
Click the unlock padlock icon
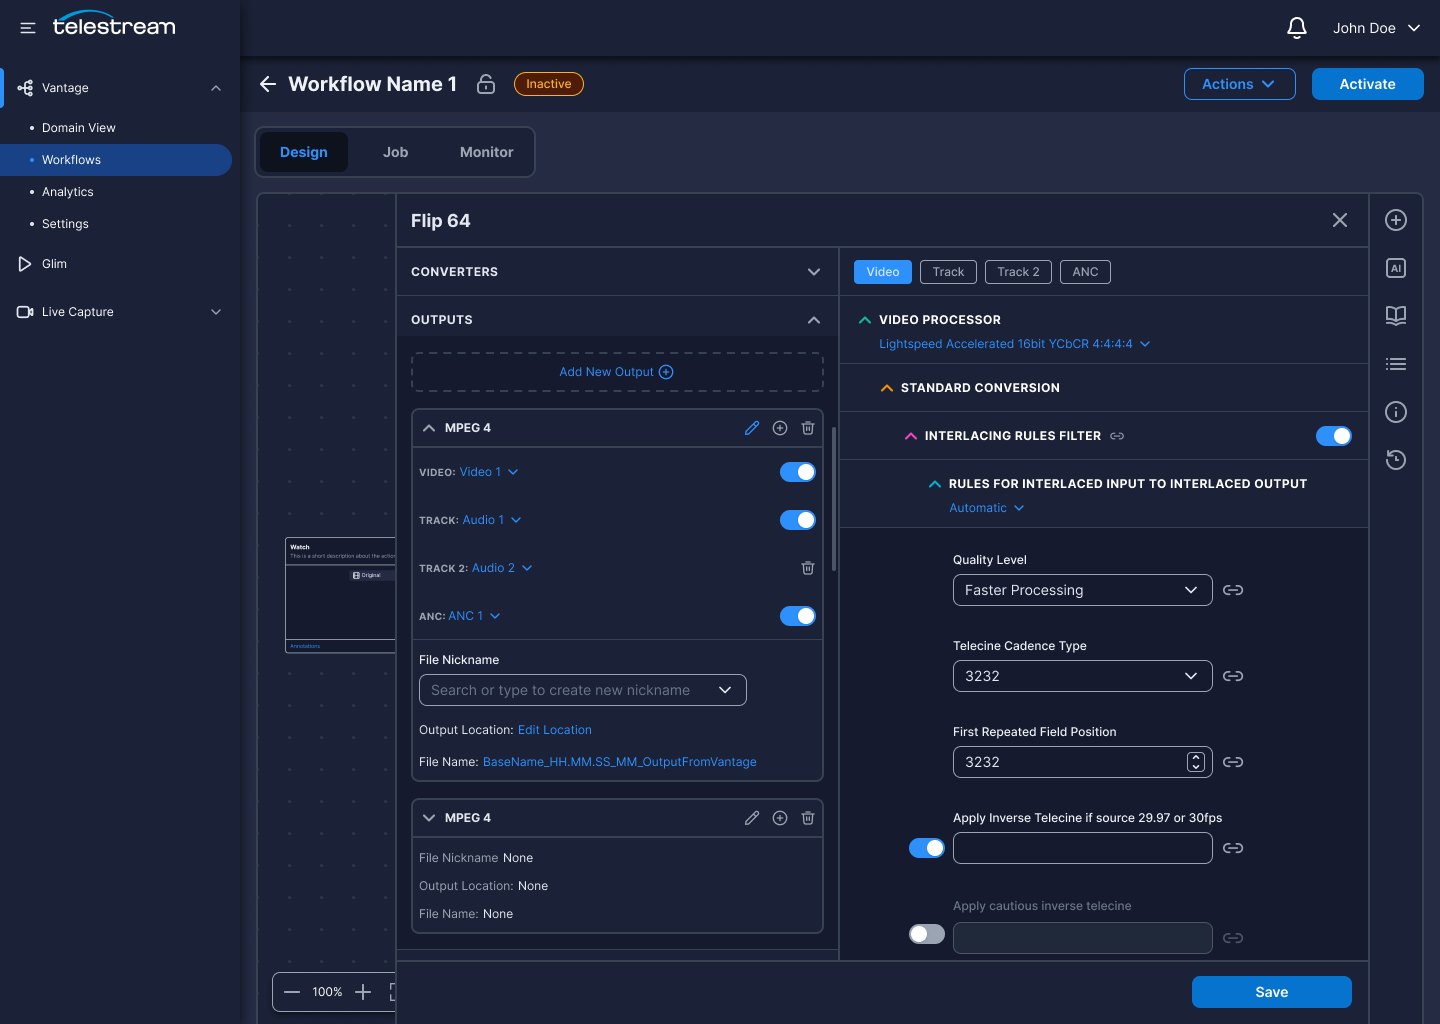[486, 84]
